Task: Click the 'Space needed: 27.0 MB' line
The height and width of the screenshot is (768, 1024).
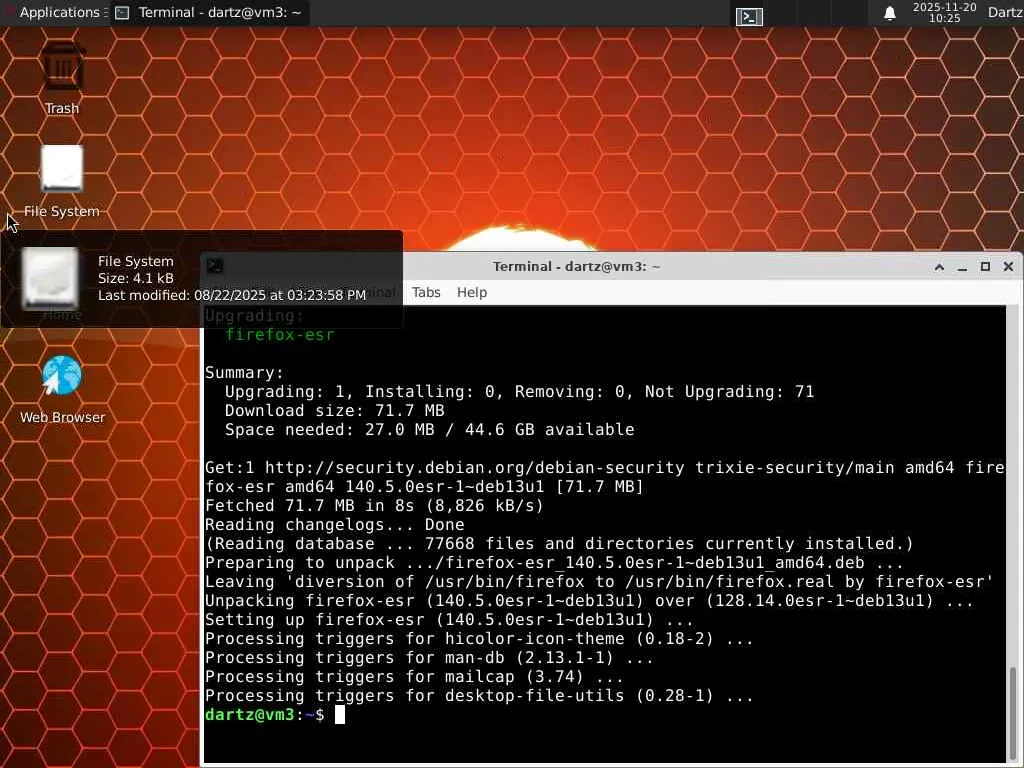Action: click(x=429, y=430)
